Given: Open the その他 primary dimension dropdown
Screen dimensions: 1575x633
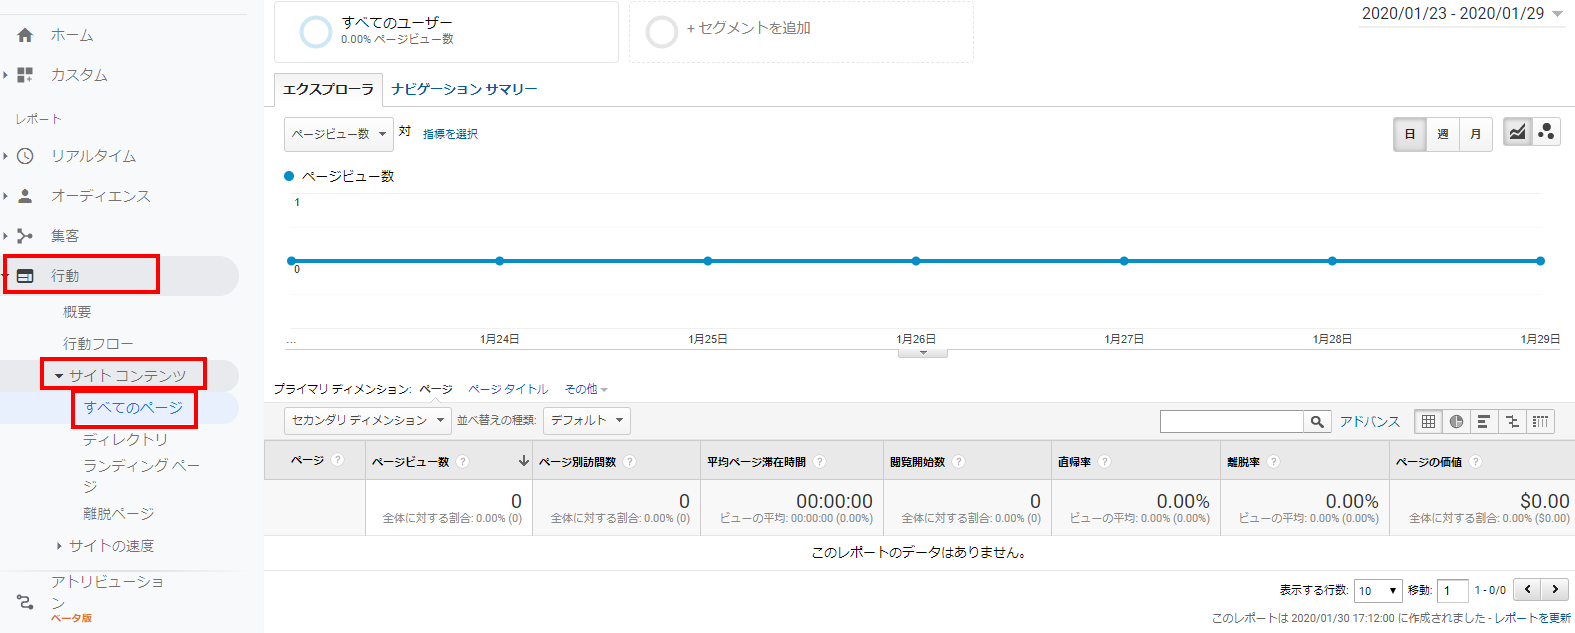Looking at the screenshot, I should (586, 389).
